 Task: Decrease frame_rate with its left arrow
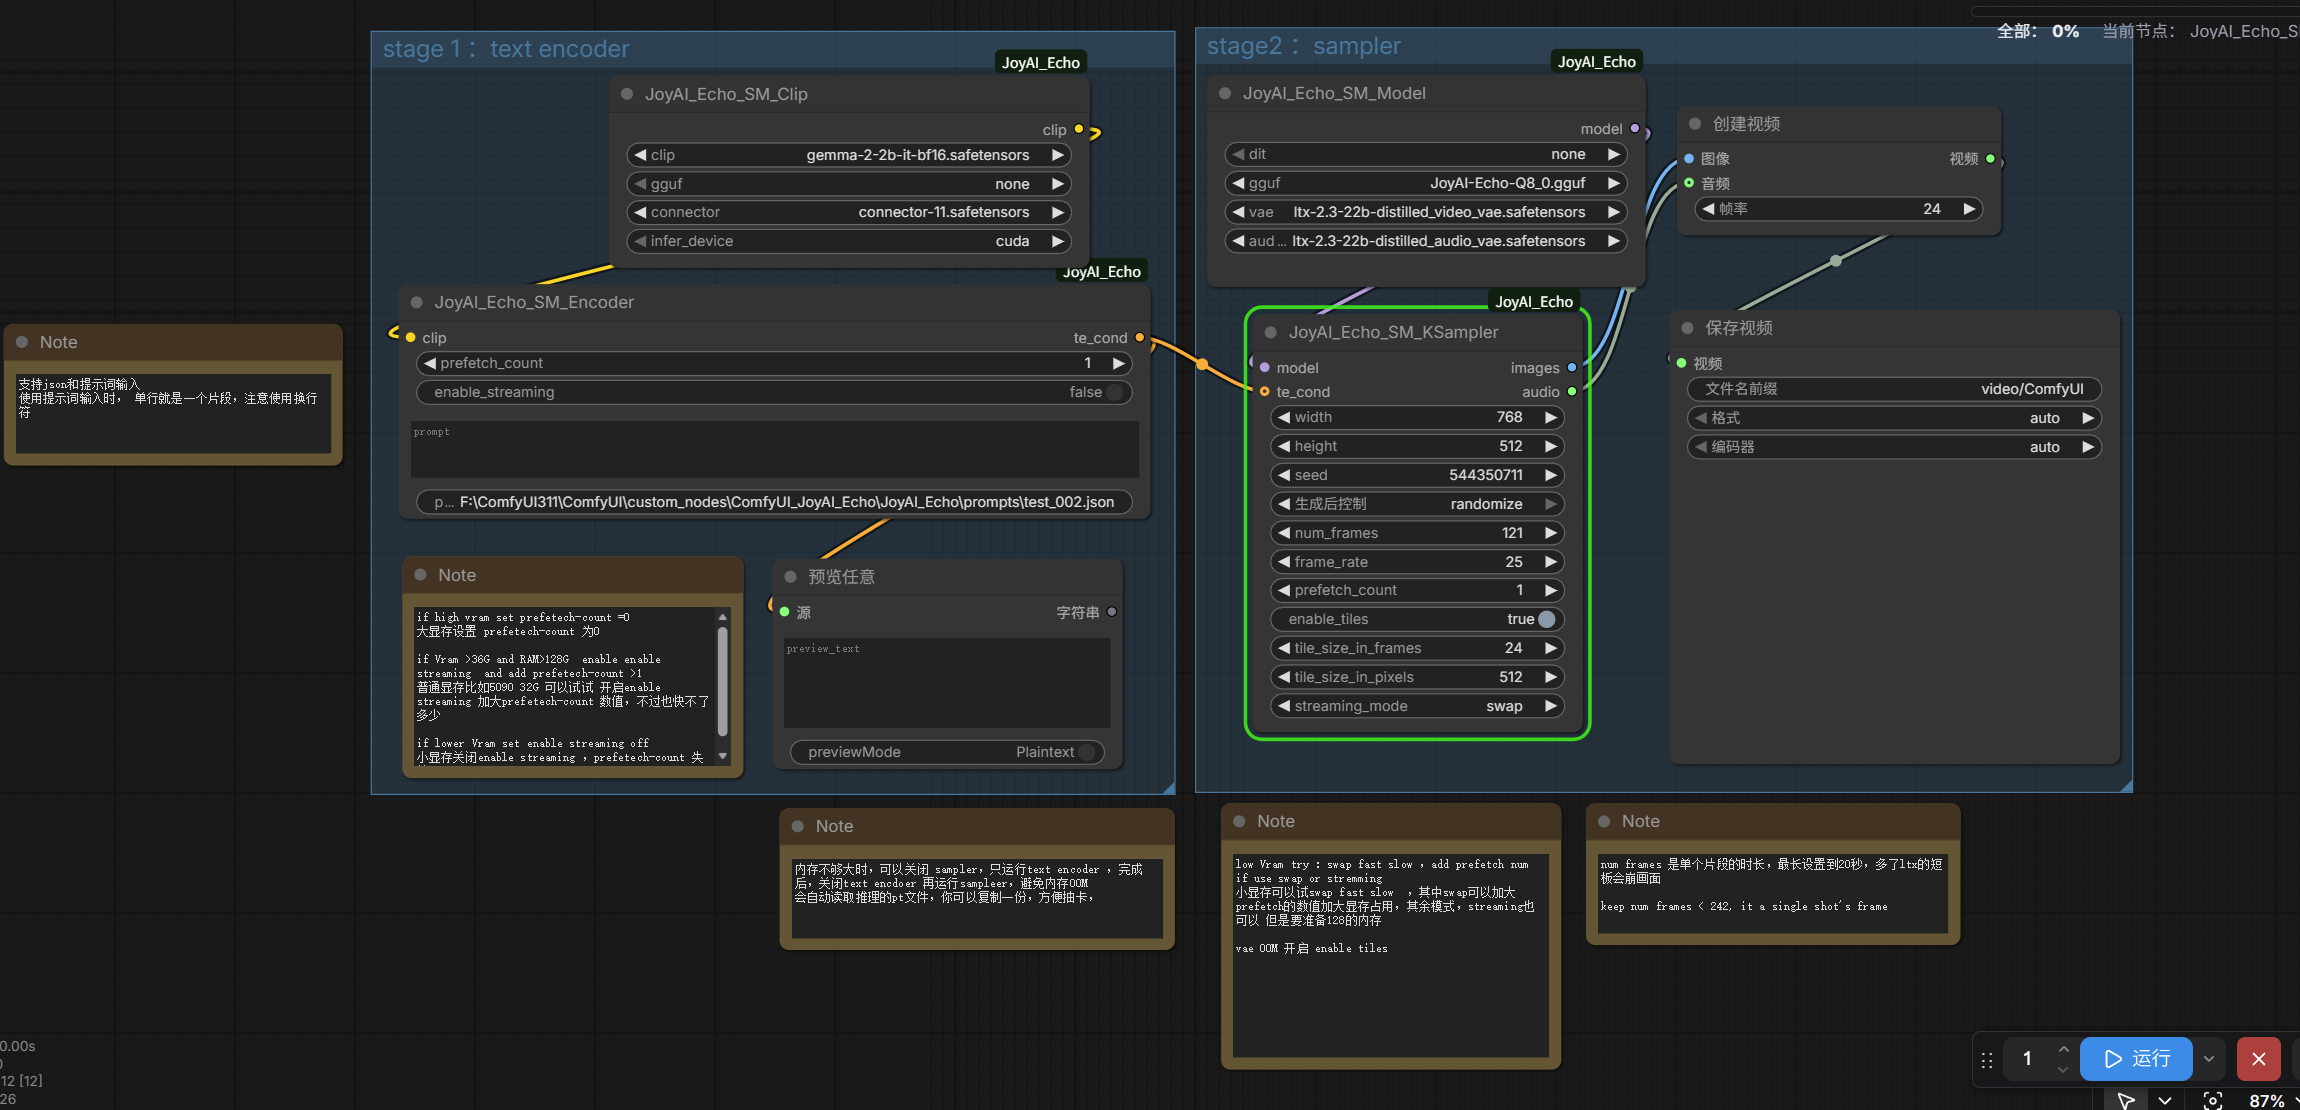[1284, 562]
